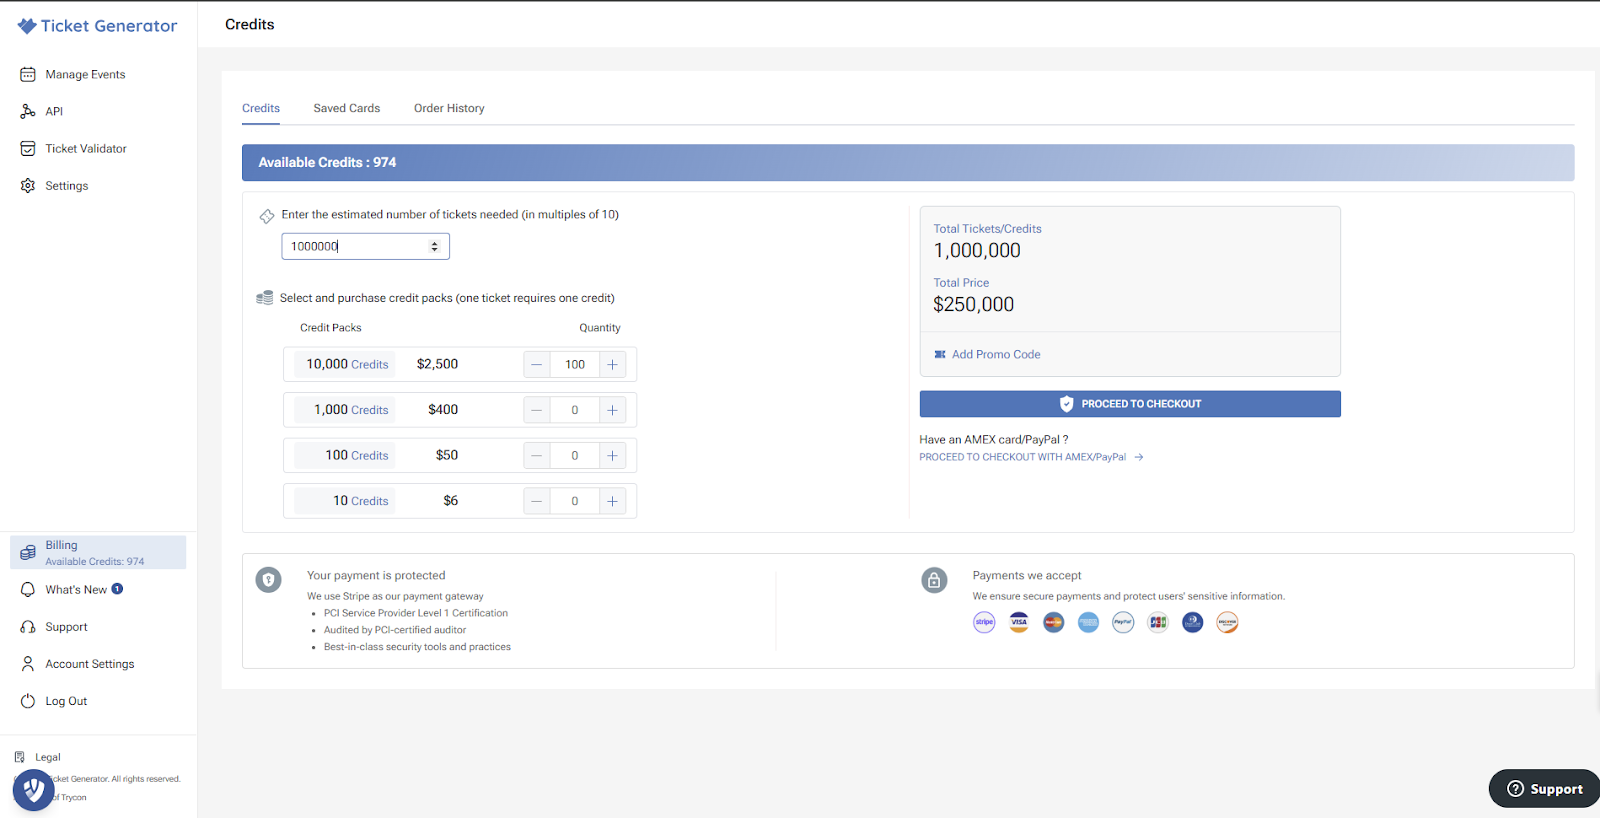The height and width of the screenshot is (818, 1600).
Task: Switch to the Saved Cards tab
Action: (347, 108)
